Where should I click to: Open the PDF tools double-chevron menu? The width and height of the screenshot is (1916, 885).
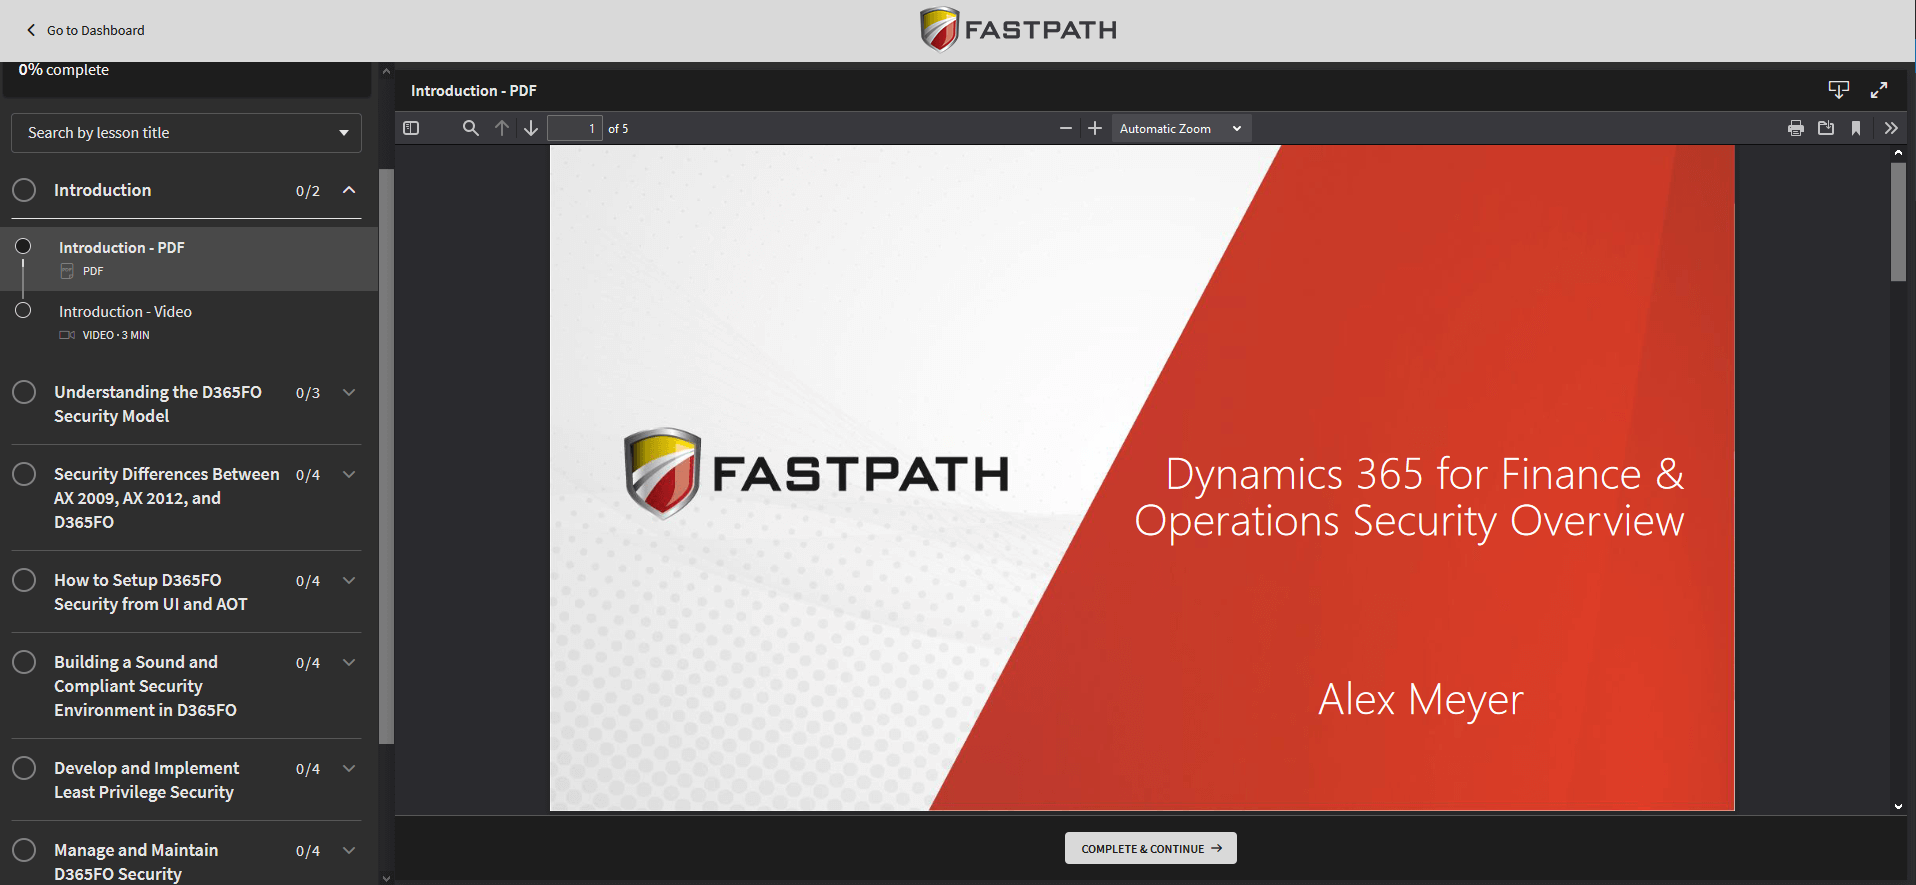click(x=1891, y=128)
